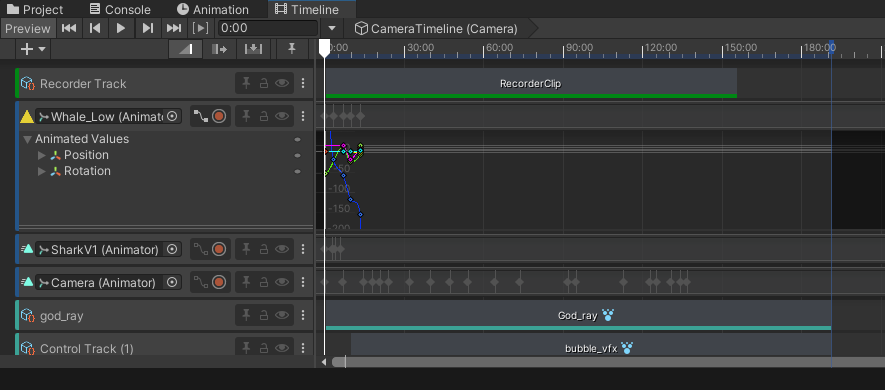Jump to the timeline start
This screenshot has width=885, height=390.
(69, 28)
